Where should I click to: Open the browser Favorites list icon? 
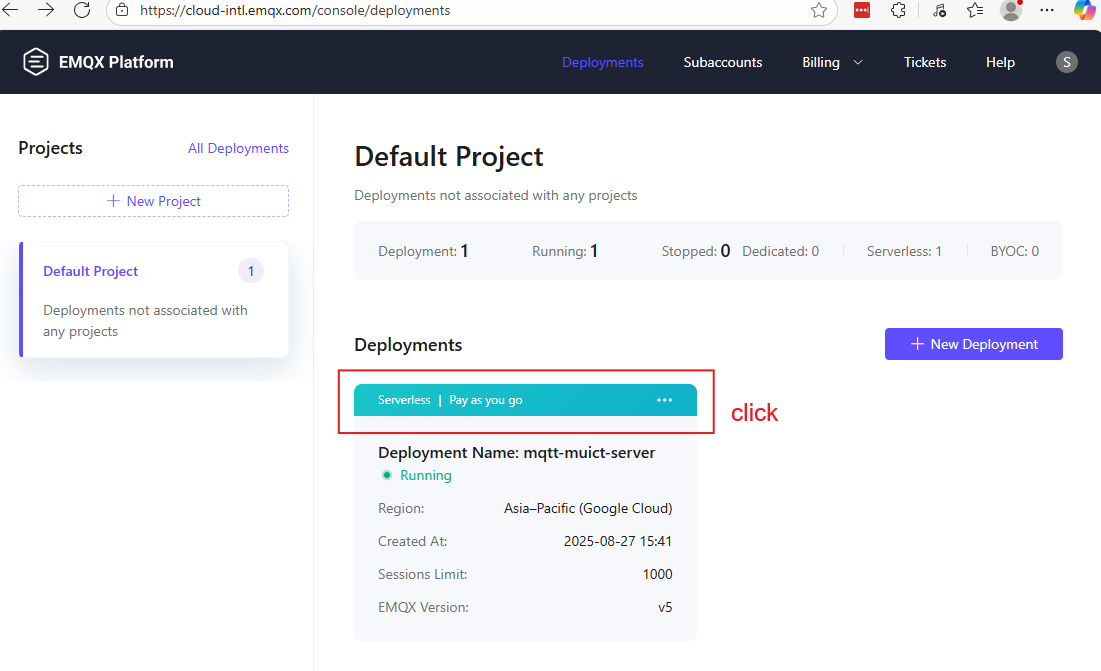click(x=975, y=11)
